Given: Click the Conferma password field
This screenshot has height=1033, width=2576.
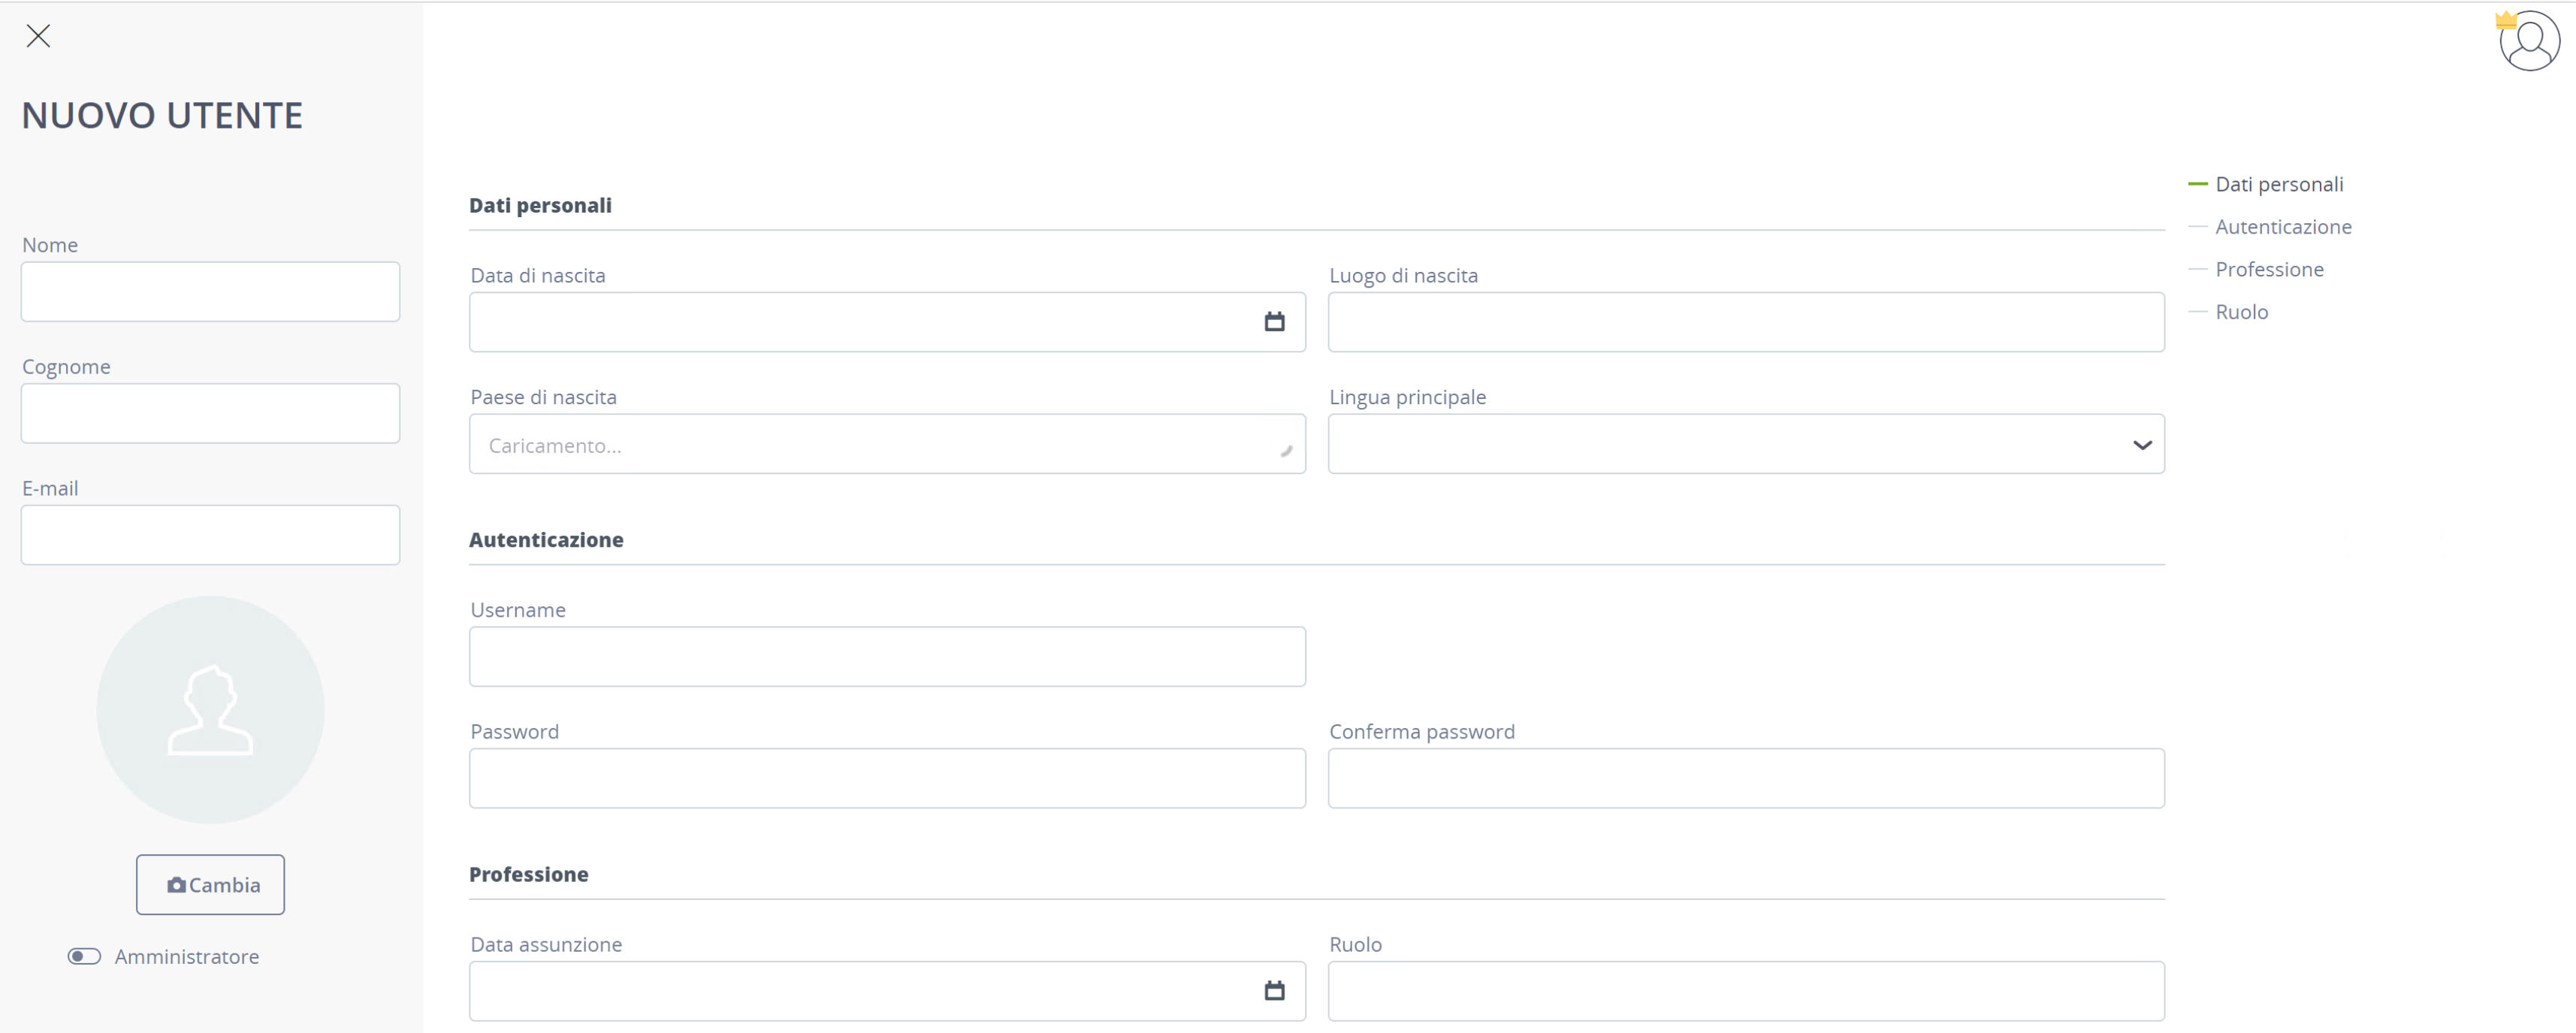Looking at the screenshot, I should 1746,778.
